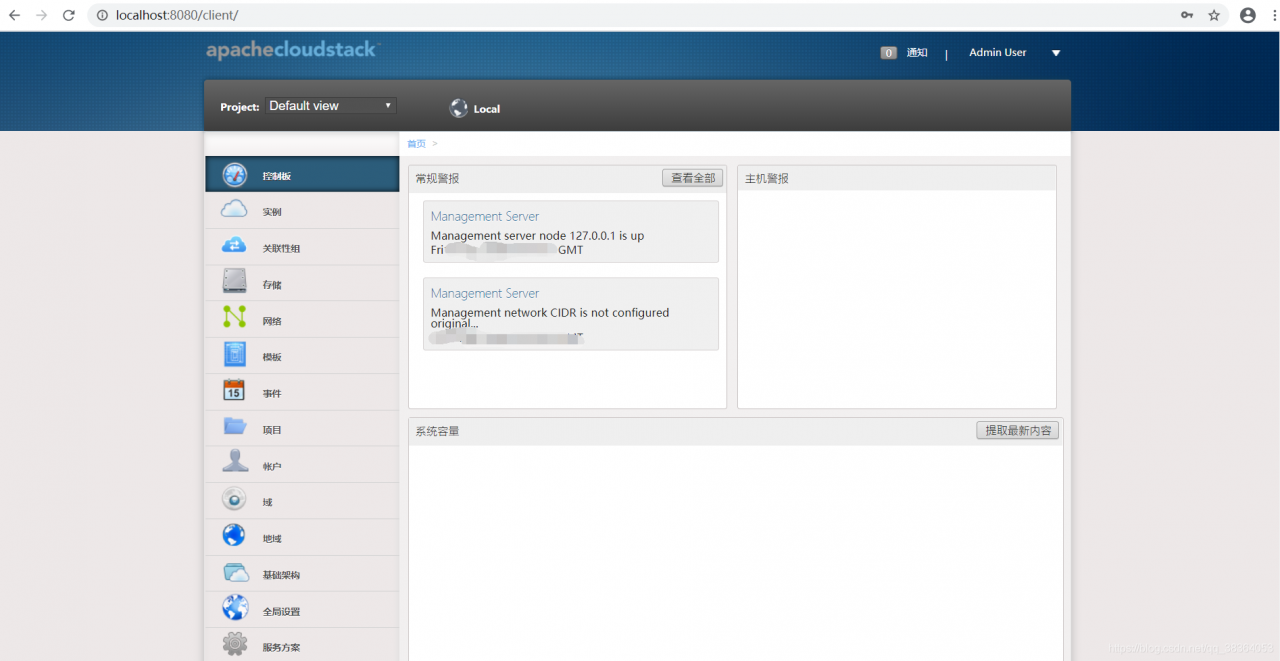Open the 模板 templates section
This screenshot has width=1280, height=661.
[302, 356]
